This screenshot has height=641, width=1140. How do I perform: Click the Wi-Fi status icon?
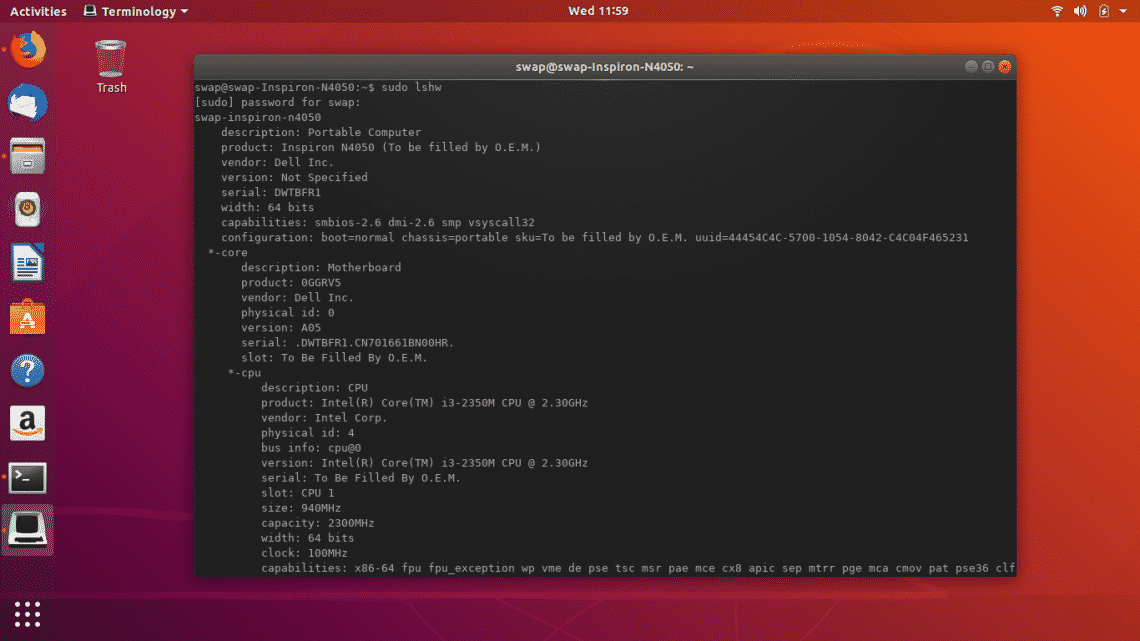(x=1057, y=11)
